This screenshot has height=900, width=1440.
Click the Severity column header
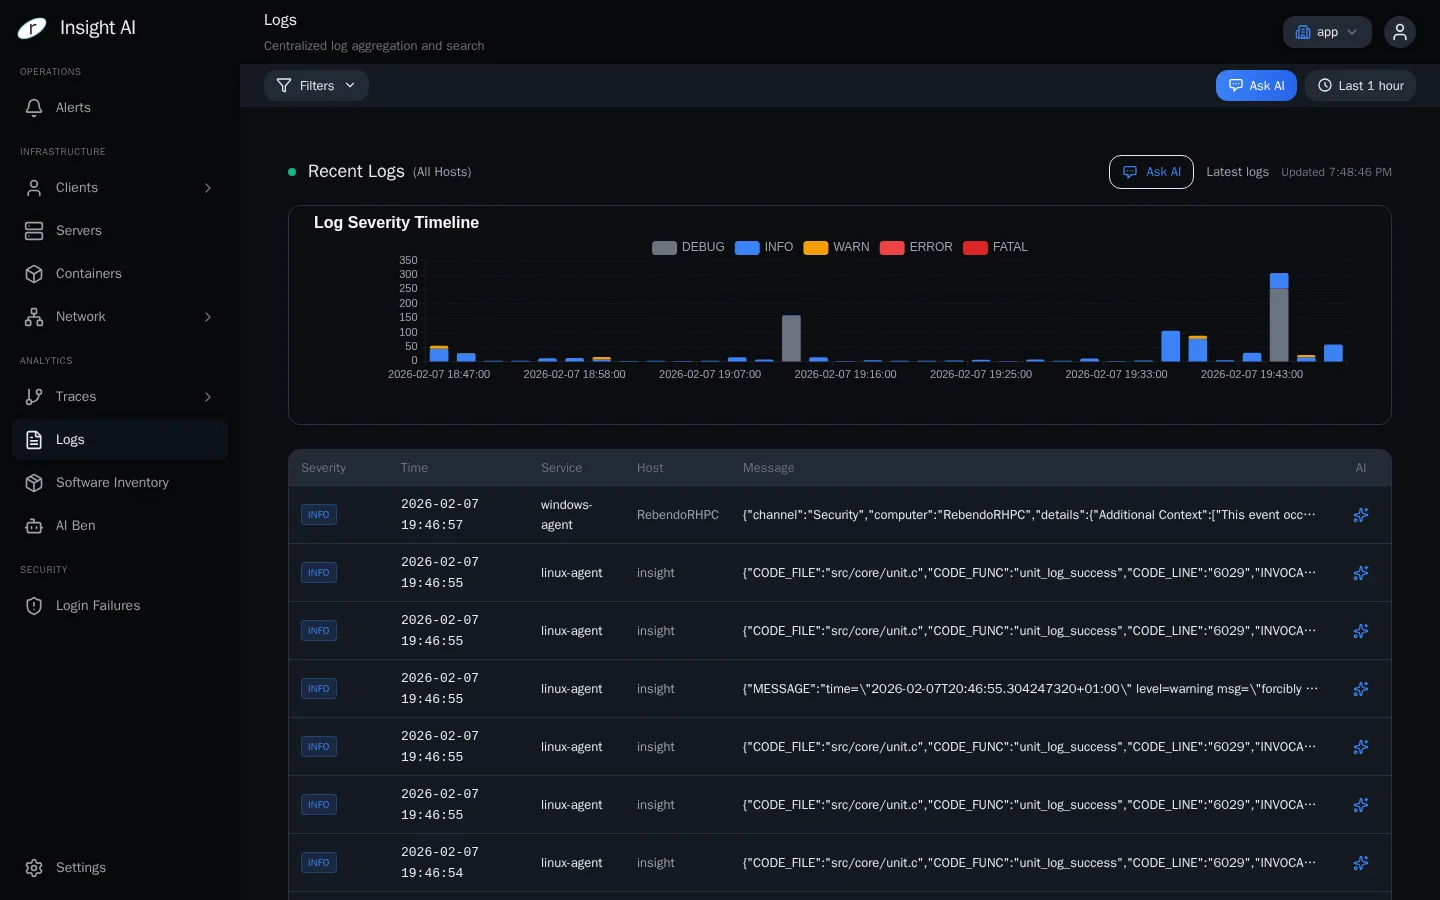[x=323, y=468]
